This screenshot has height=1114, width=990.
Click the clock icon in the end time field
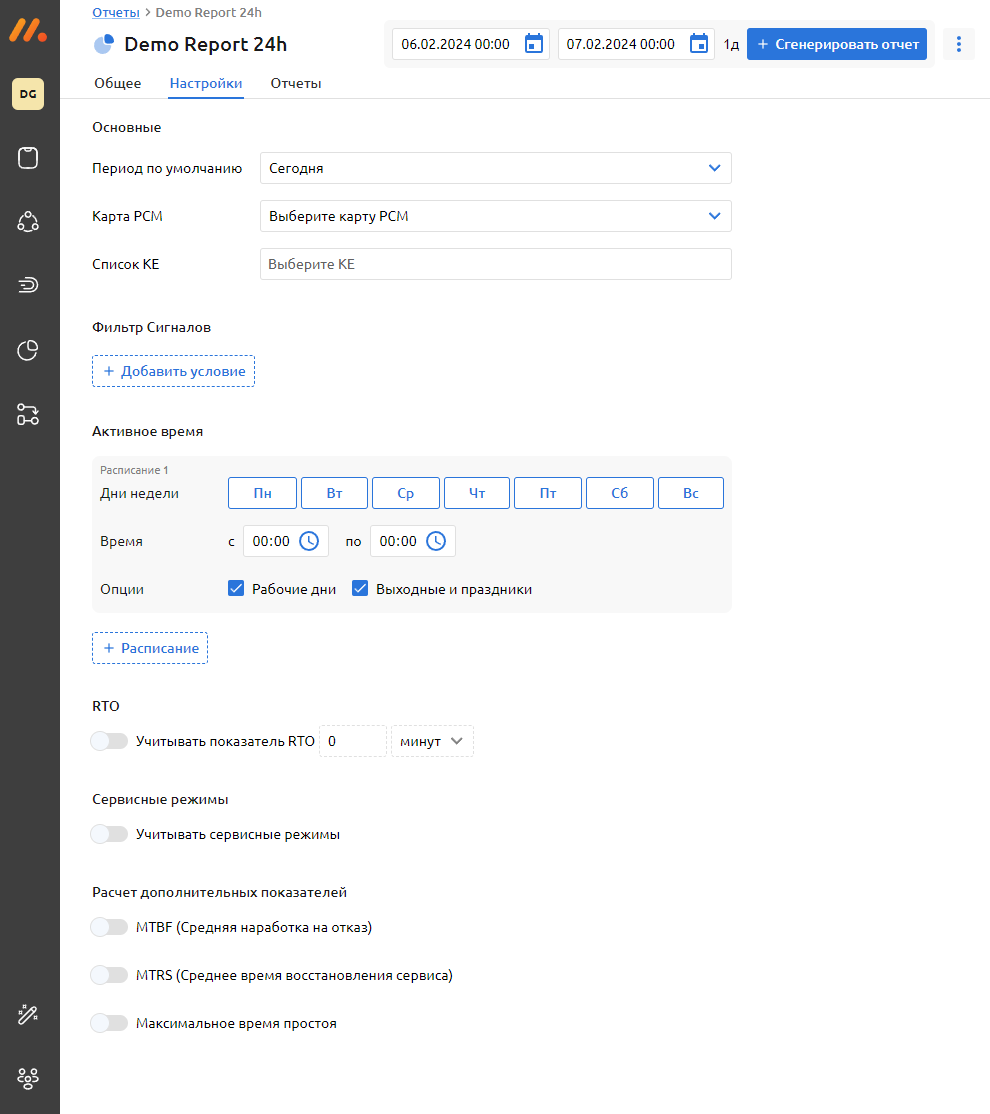(x=436, y=541)
